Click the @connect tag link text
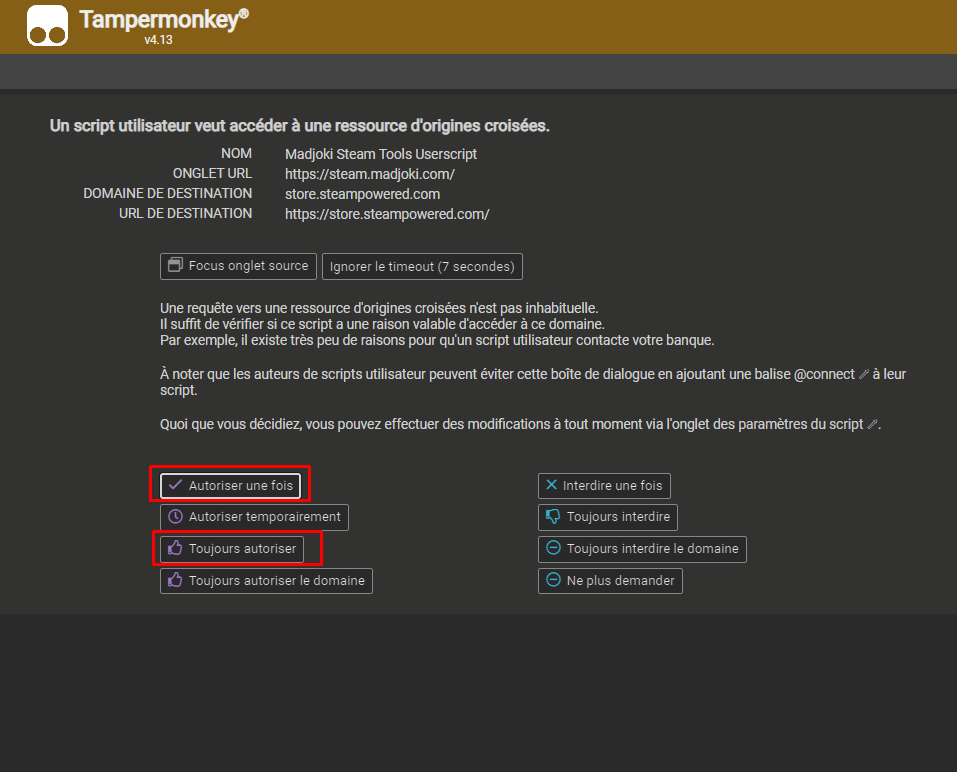The image size is (957, 772). pos(826,374)
